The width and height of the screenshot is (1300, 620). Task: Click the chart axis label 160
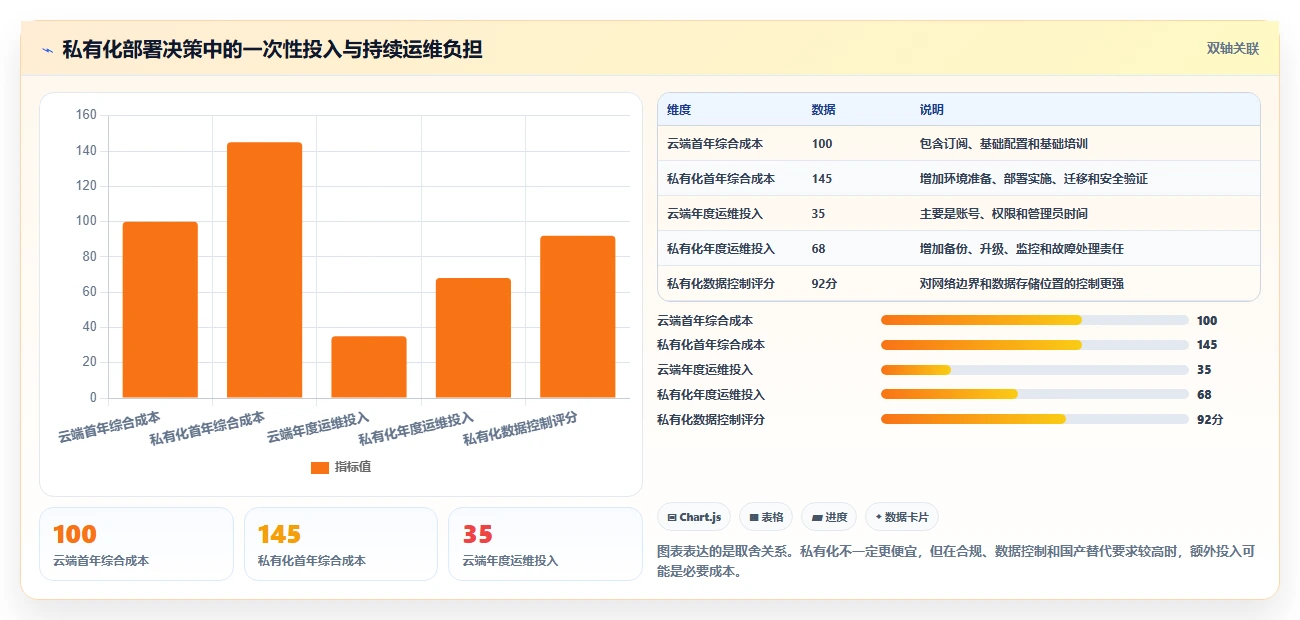pyautogui.click(x=86, y=115)
